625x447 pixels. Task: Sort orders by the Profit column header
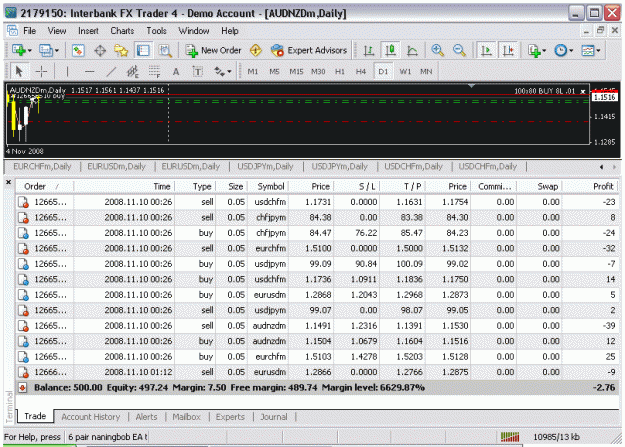click(590, 186)
